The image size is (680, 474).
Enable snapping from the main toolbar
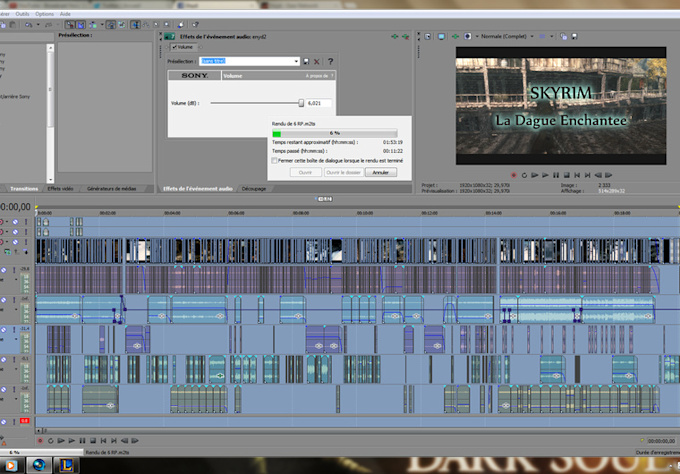(x=69, y=25)
